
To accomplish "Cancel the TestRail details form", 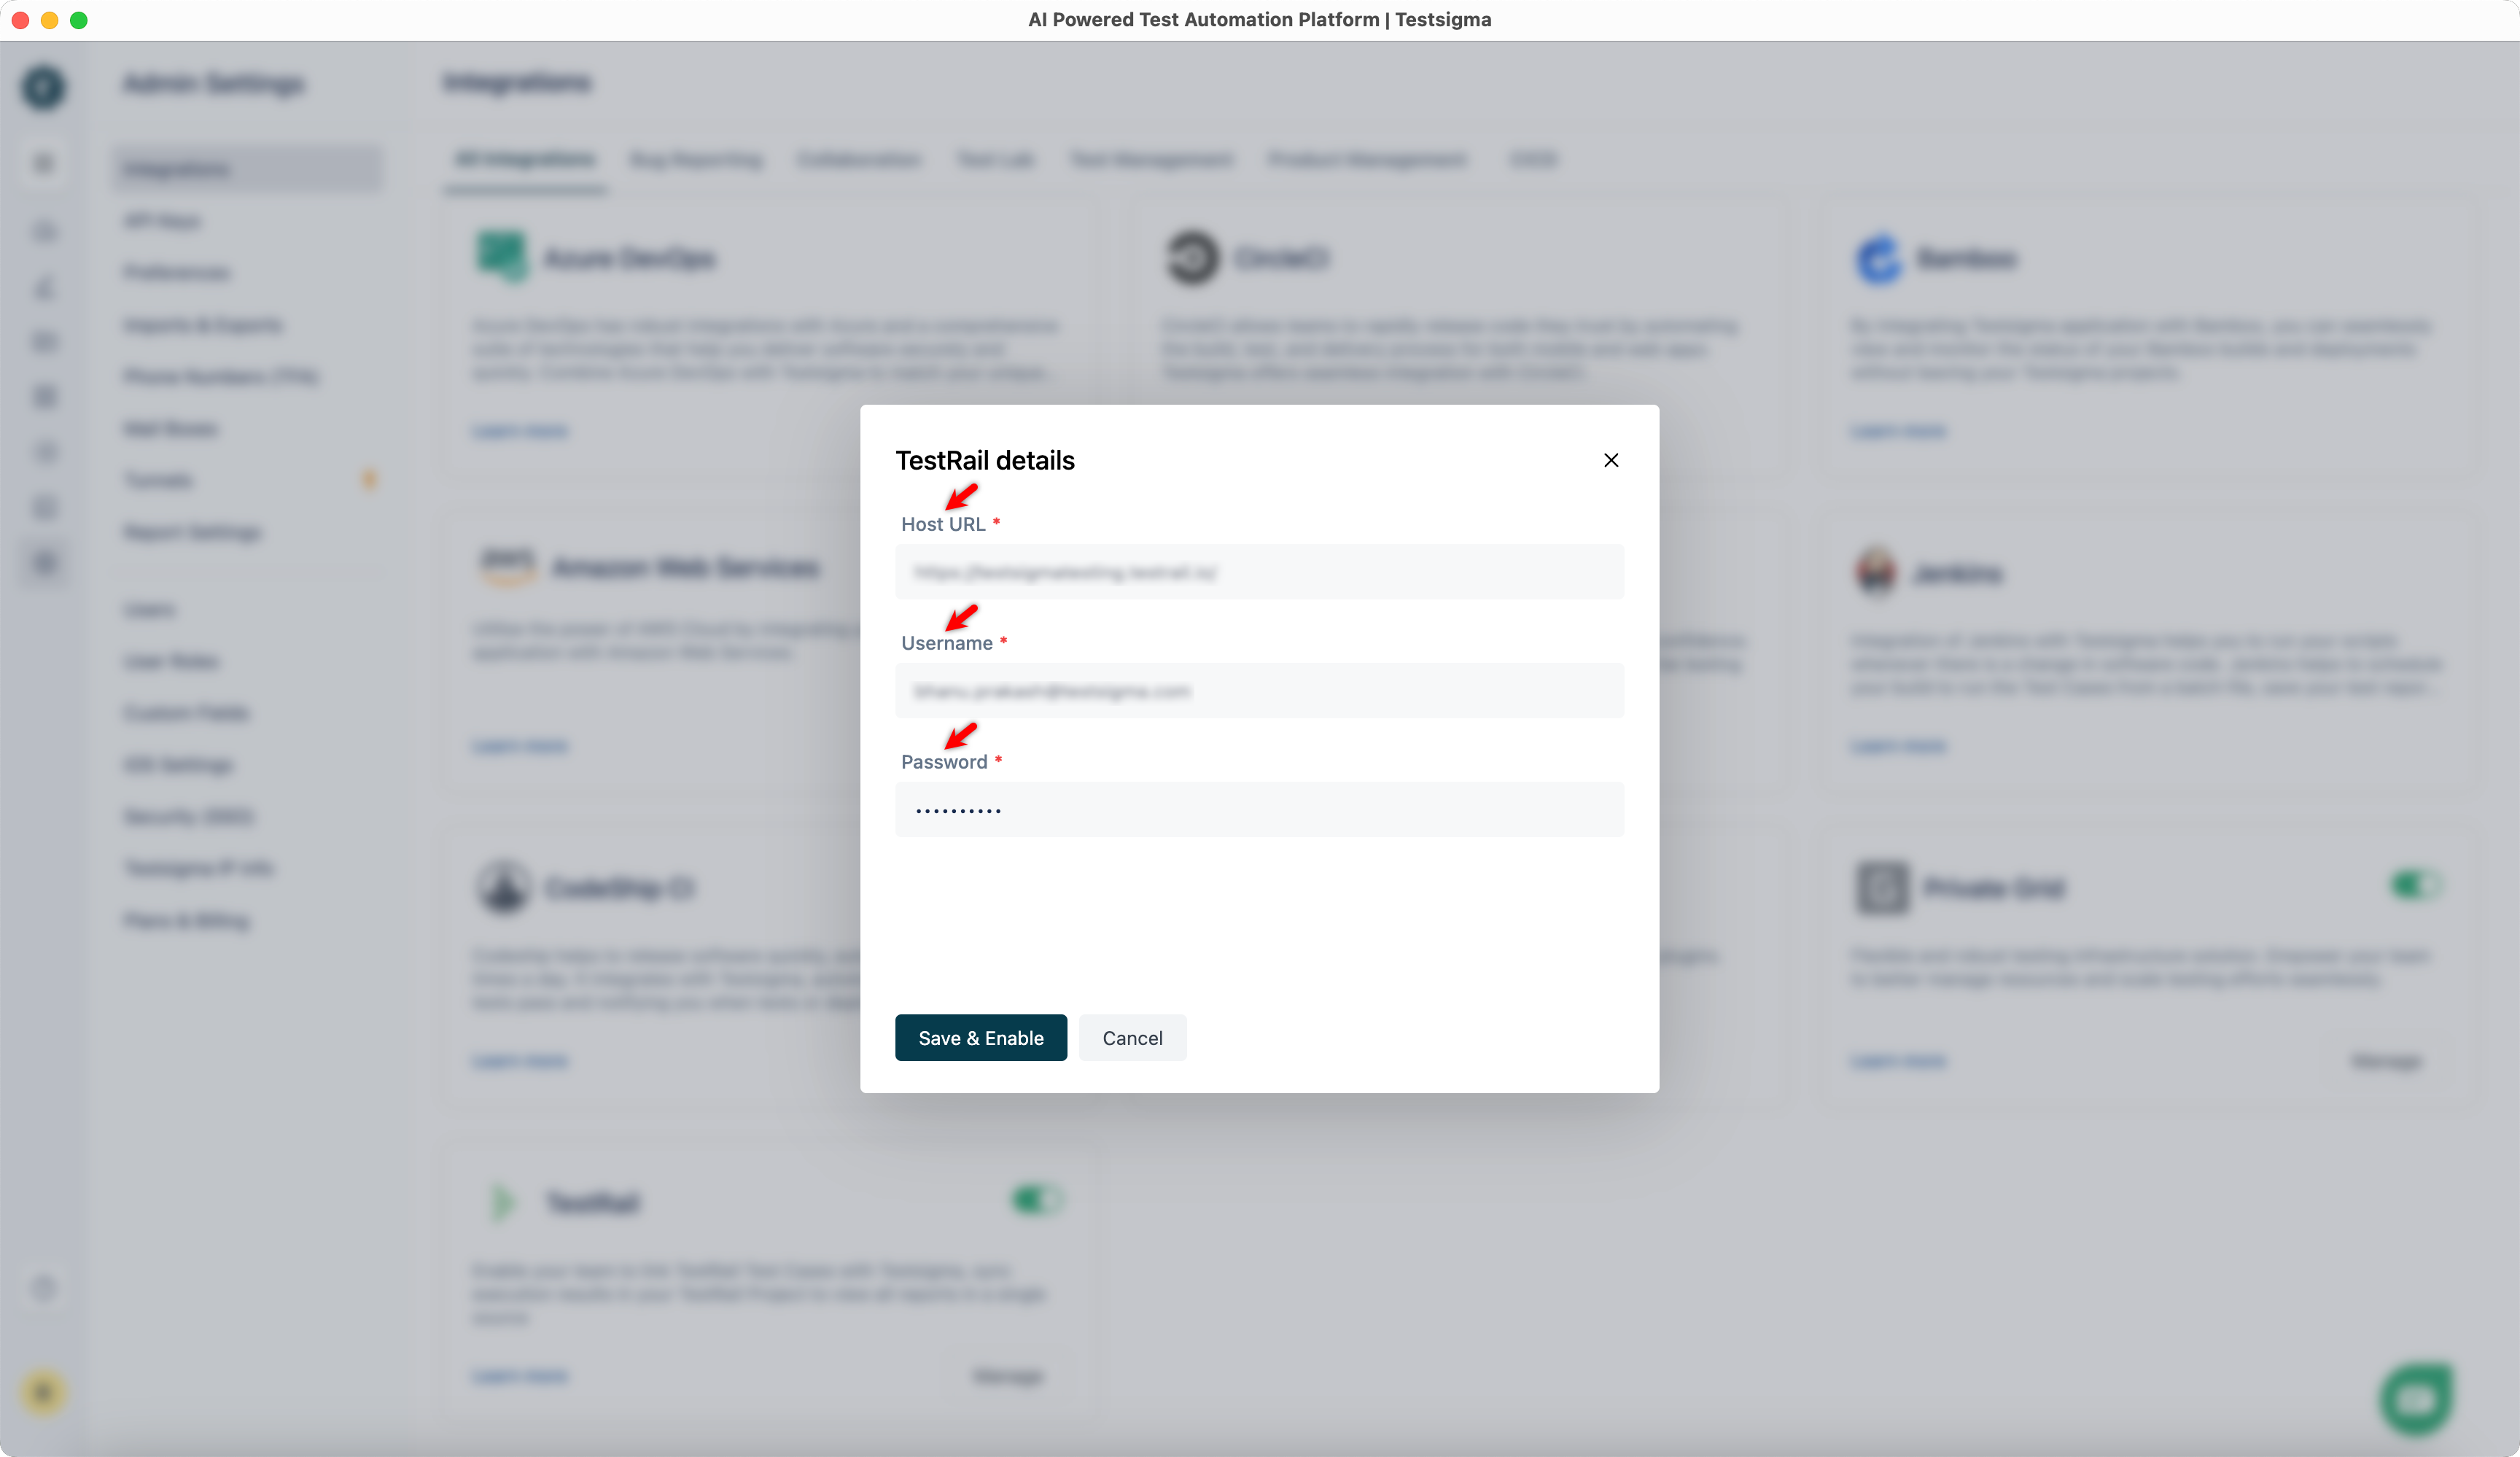I will click(1132, 1037).
